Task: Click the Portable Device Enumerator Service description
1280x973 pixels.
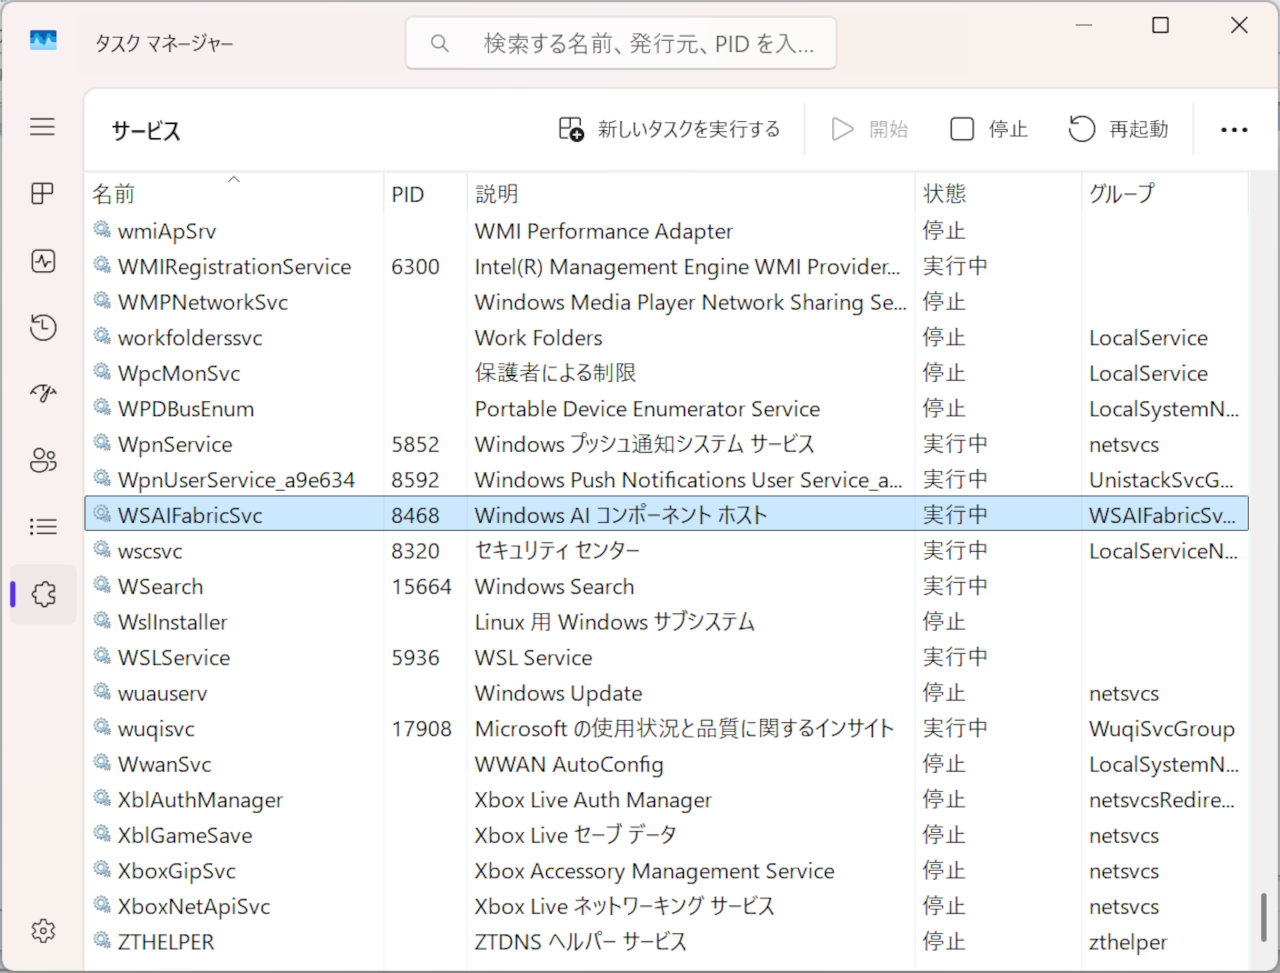Action: click(647, 409)
